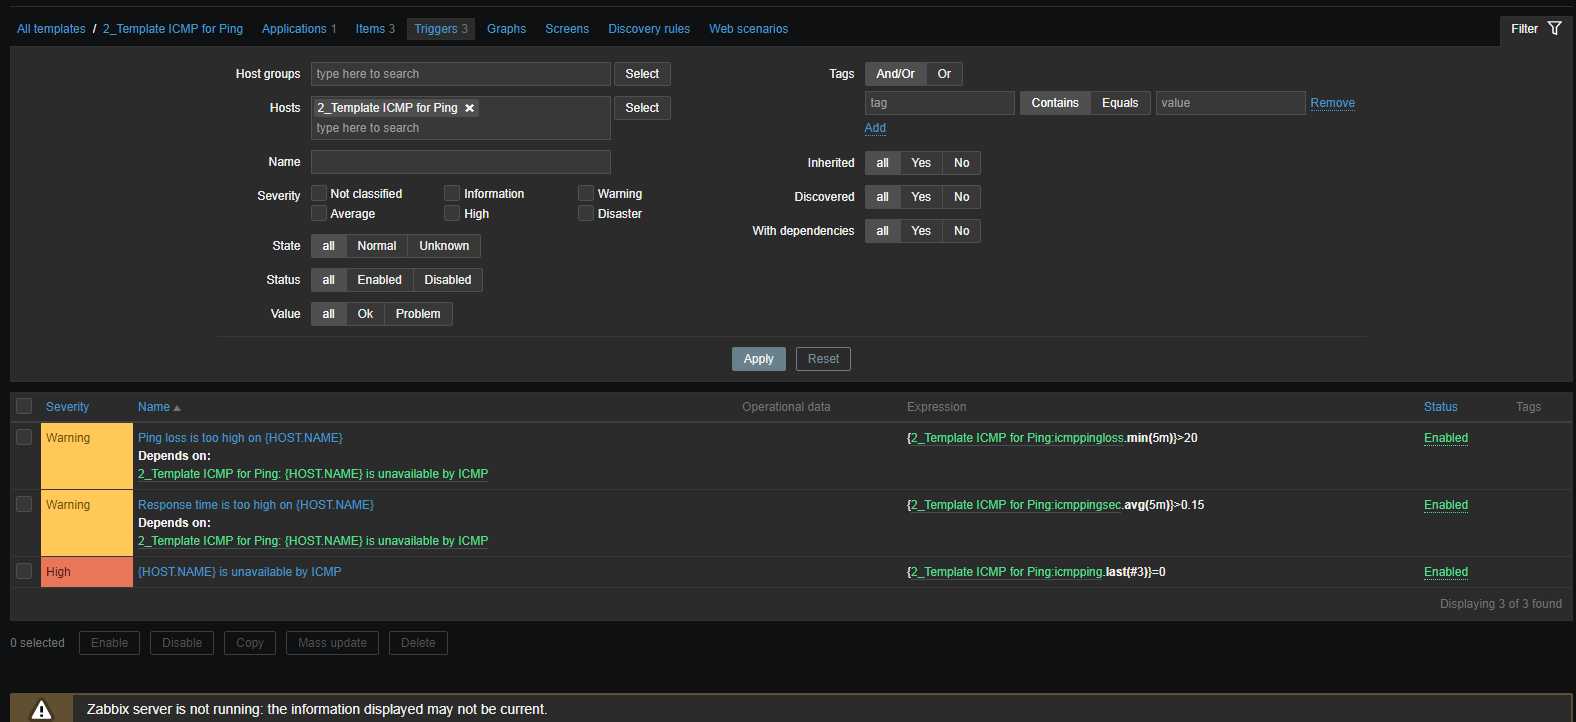This screenshot has height=722, width=1576.
Task: Reset the trigger filter
Action: tap(823, 359)
